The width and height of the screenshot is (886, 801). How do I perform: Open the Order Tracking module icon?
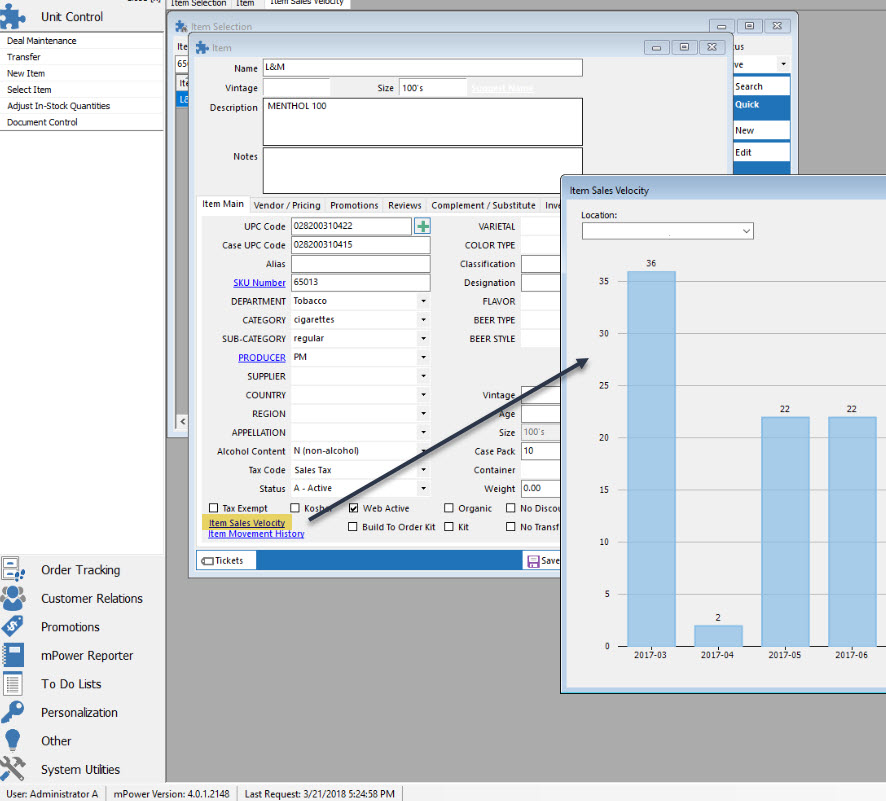[x=14, y=570]
